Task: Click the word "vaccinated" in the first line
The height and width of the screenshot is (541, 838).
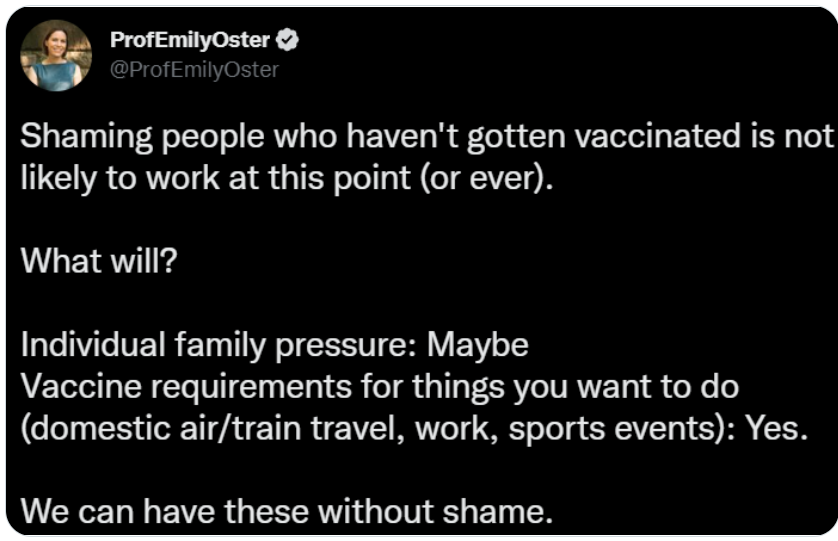Action: pos(658,136)
